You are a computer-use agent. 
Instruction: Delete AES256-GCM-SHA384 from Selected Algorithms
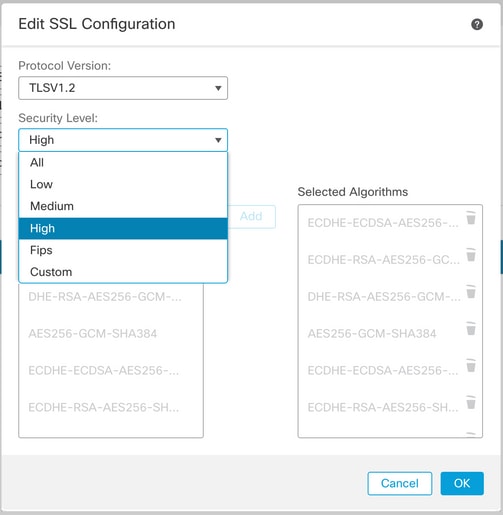click(x=471, y=329)
